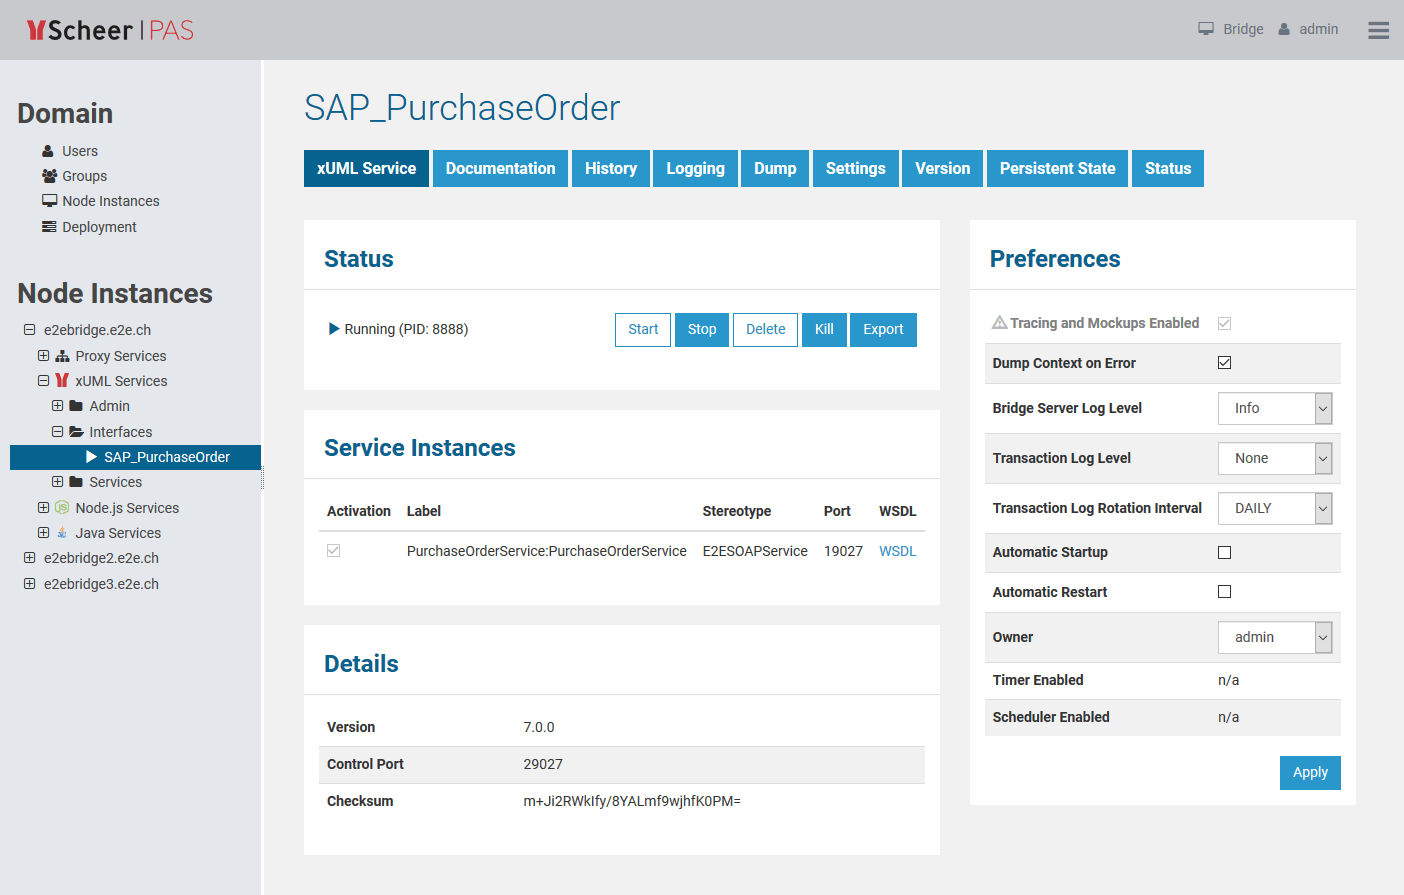This screenshot has width=1404, height=895.
Task: Click the Apply button in Preferences
Action: pos(1309,772)
